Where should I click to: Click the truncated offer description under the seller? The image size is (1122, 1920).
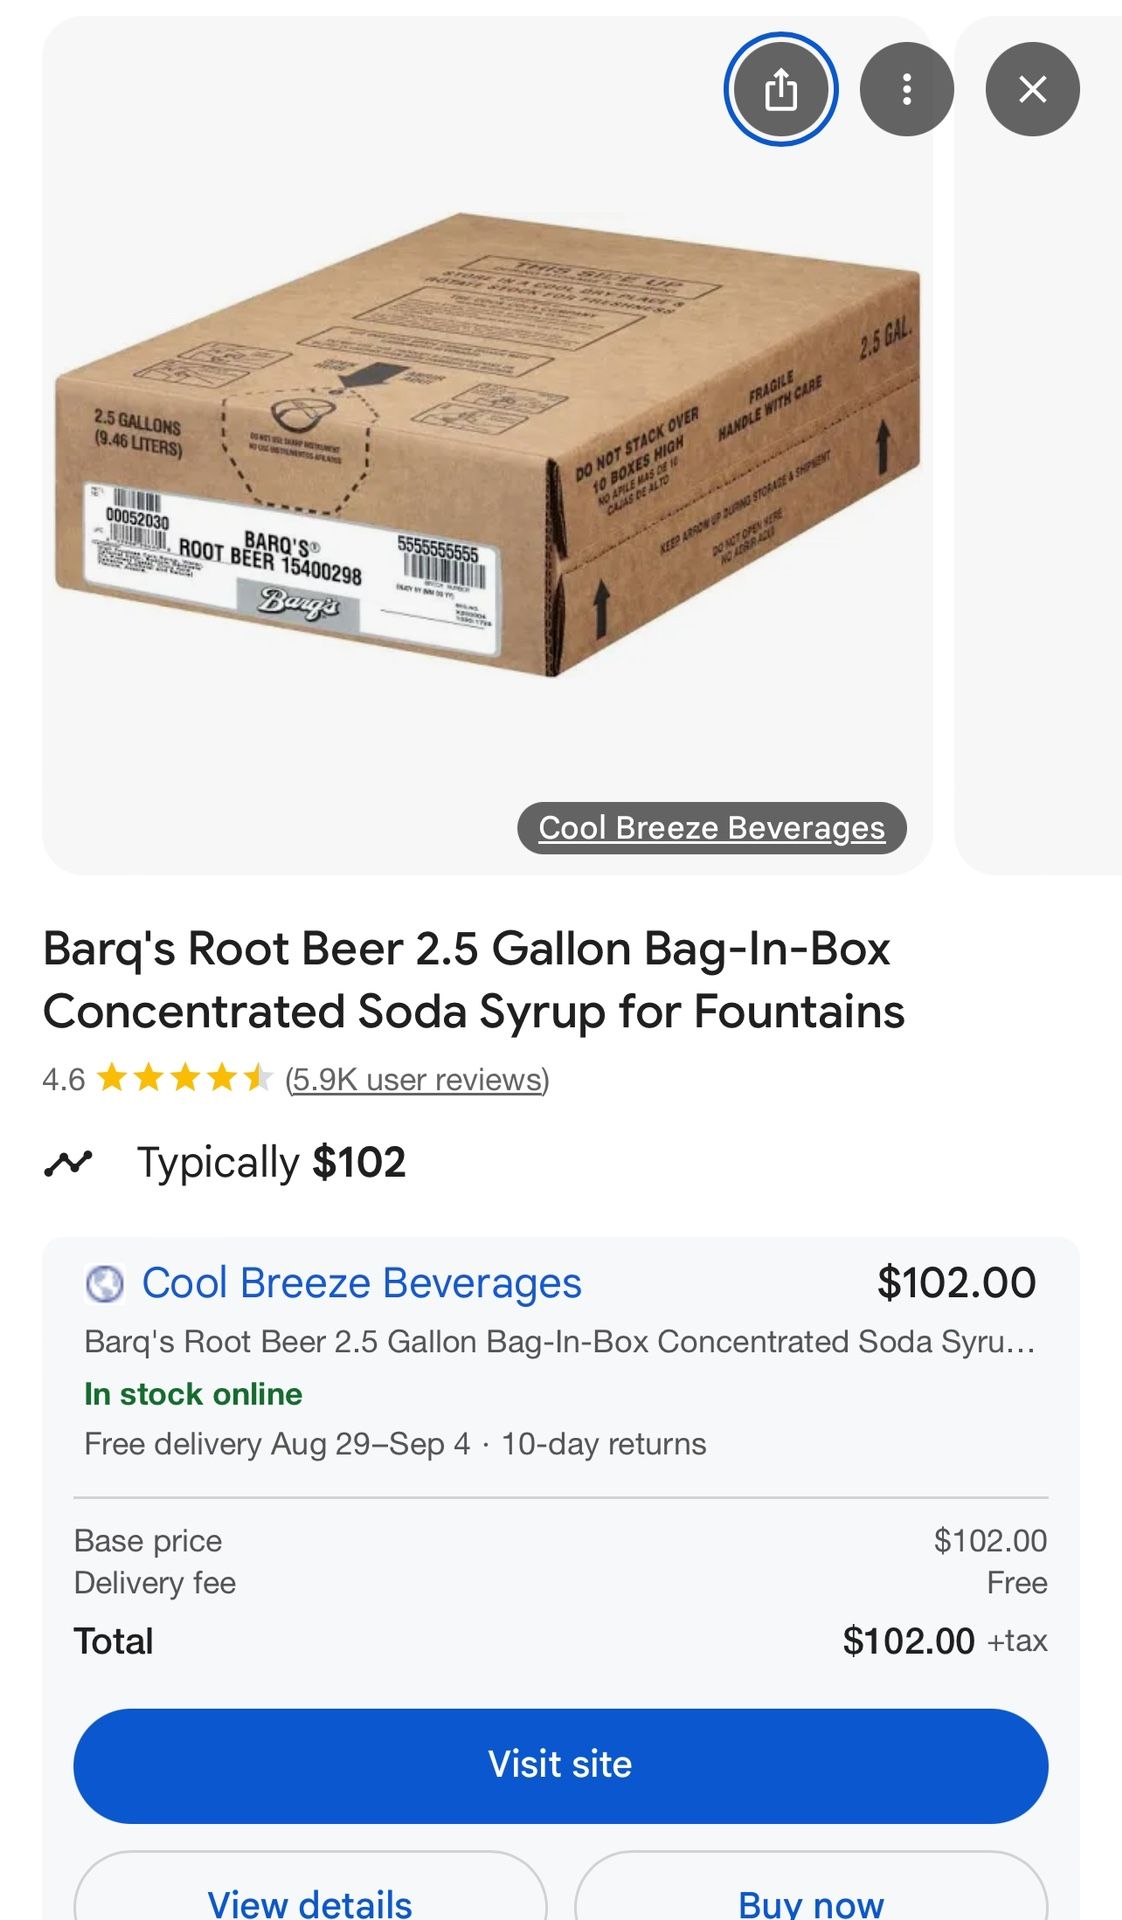pyautogui.click(x=559, y=1342)
